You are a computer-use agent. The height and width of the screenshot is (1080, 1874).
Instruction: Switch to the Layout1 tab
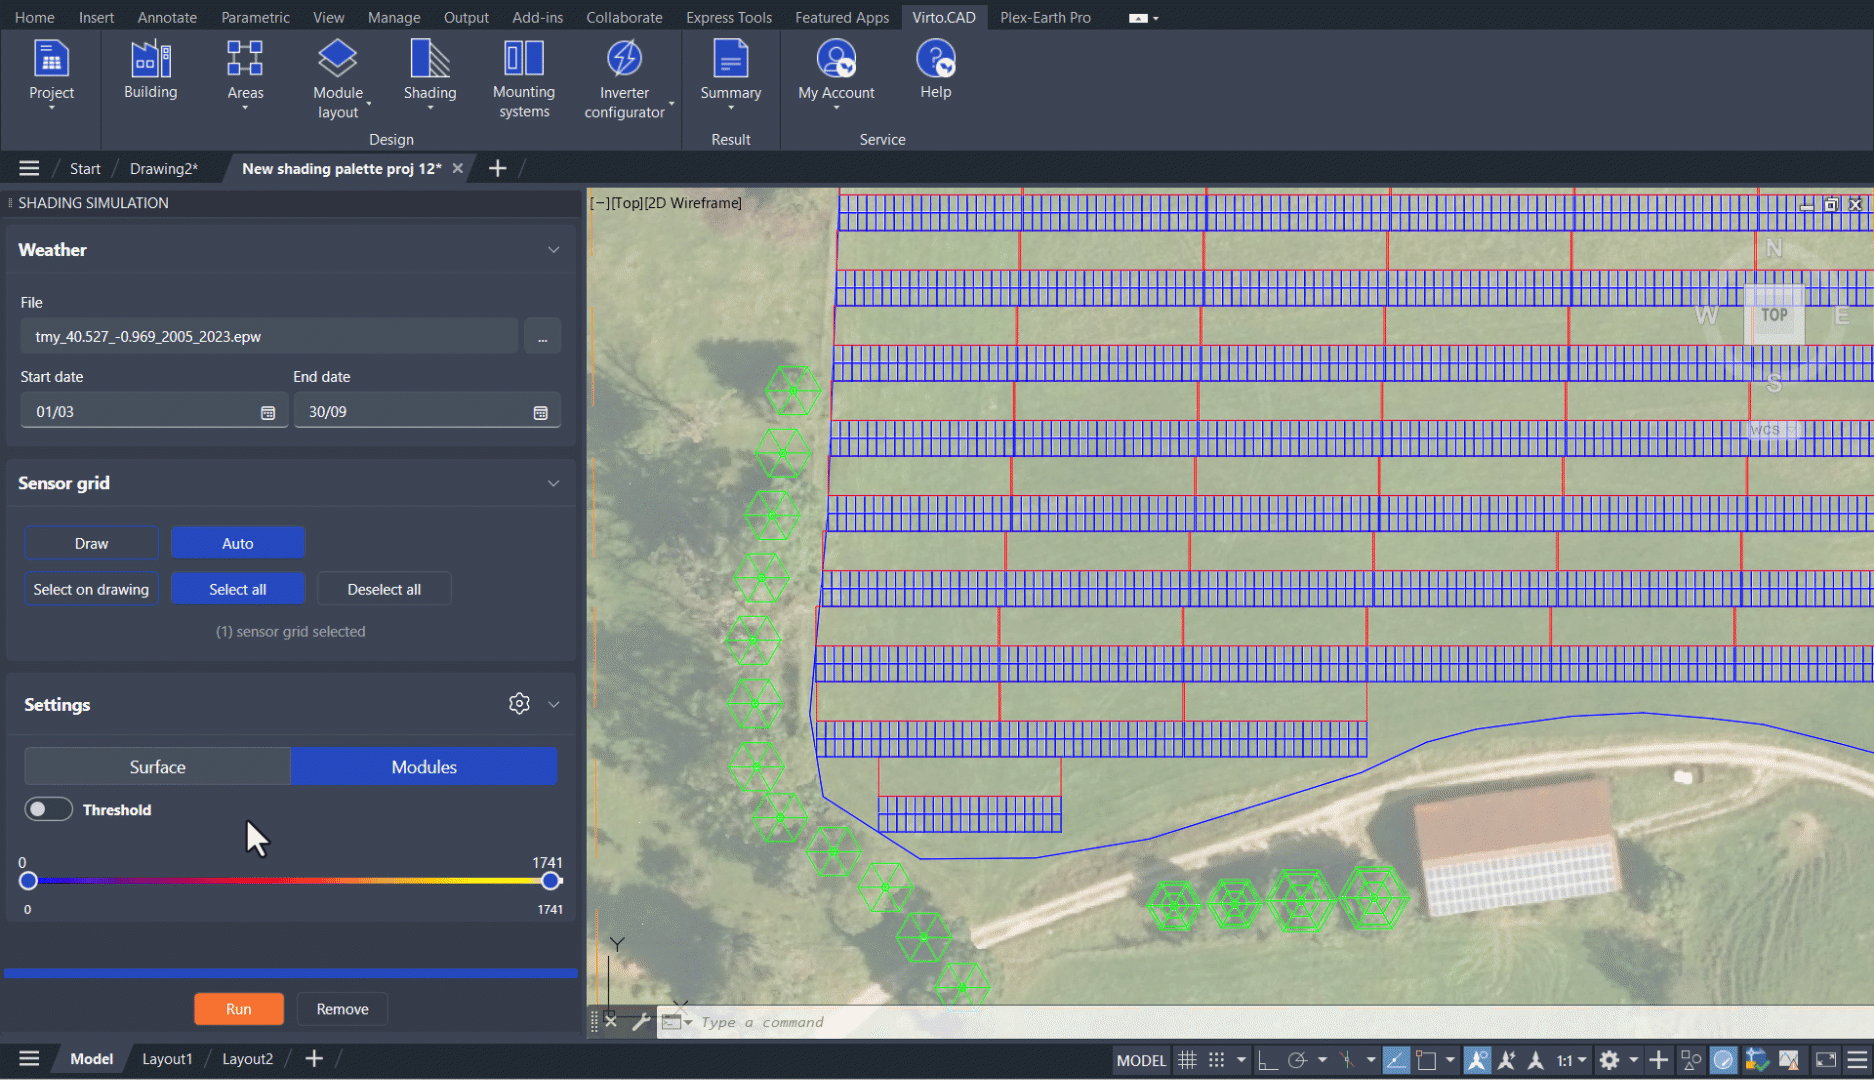pyautogui.click(x=166, y=1059)
